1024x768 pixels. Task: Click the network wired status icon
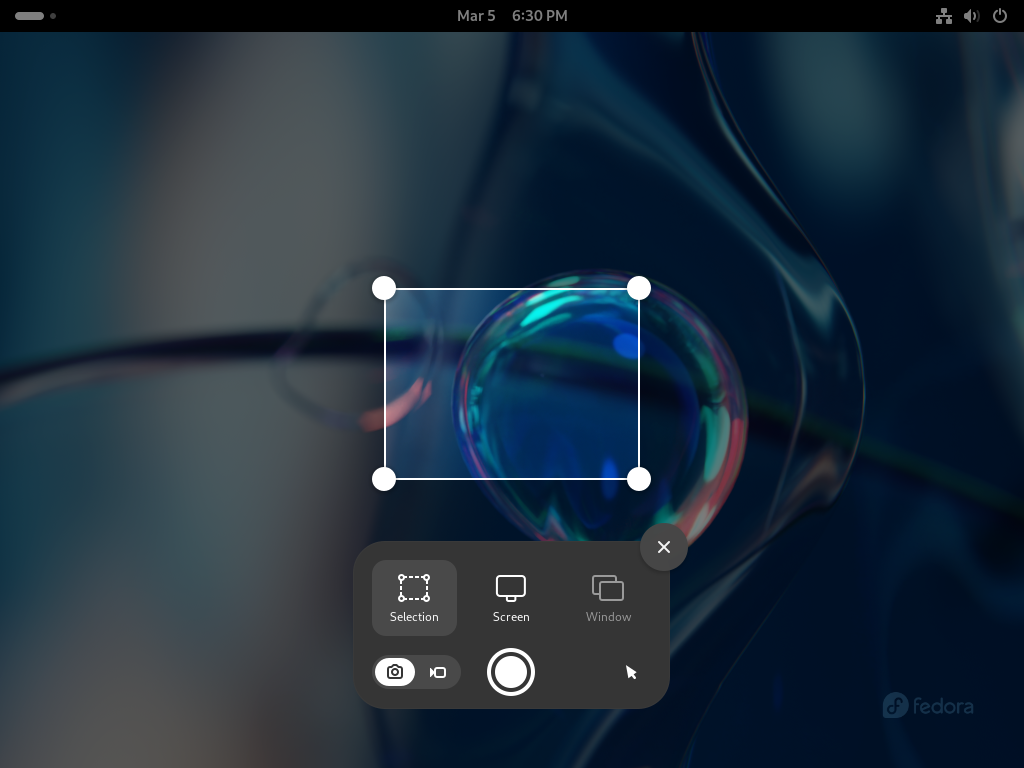pos(944,16)
